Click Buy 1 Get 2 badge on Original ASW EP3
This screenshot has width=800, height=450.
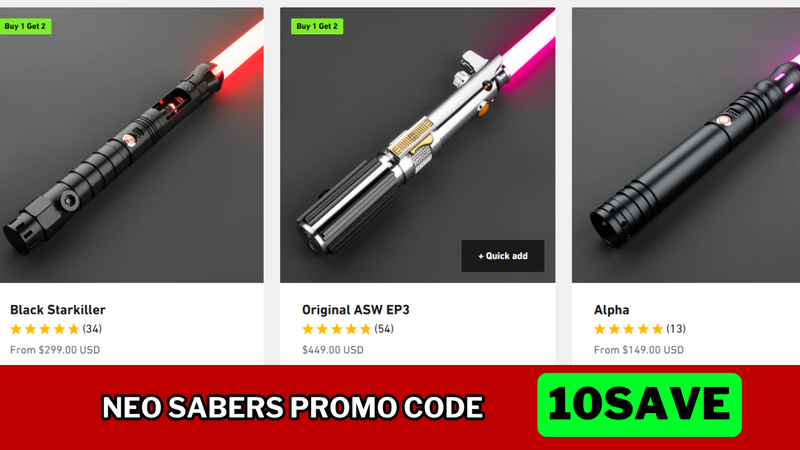point(317,26)
